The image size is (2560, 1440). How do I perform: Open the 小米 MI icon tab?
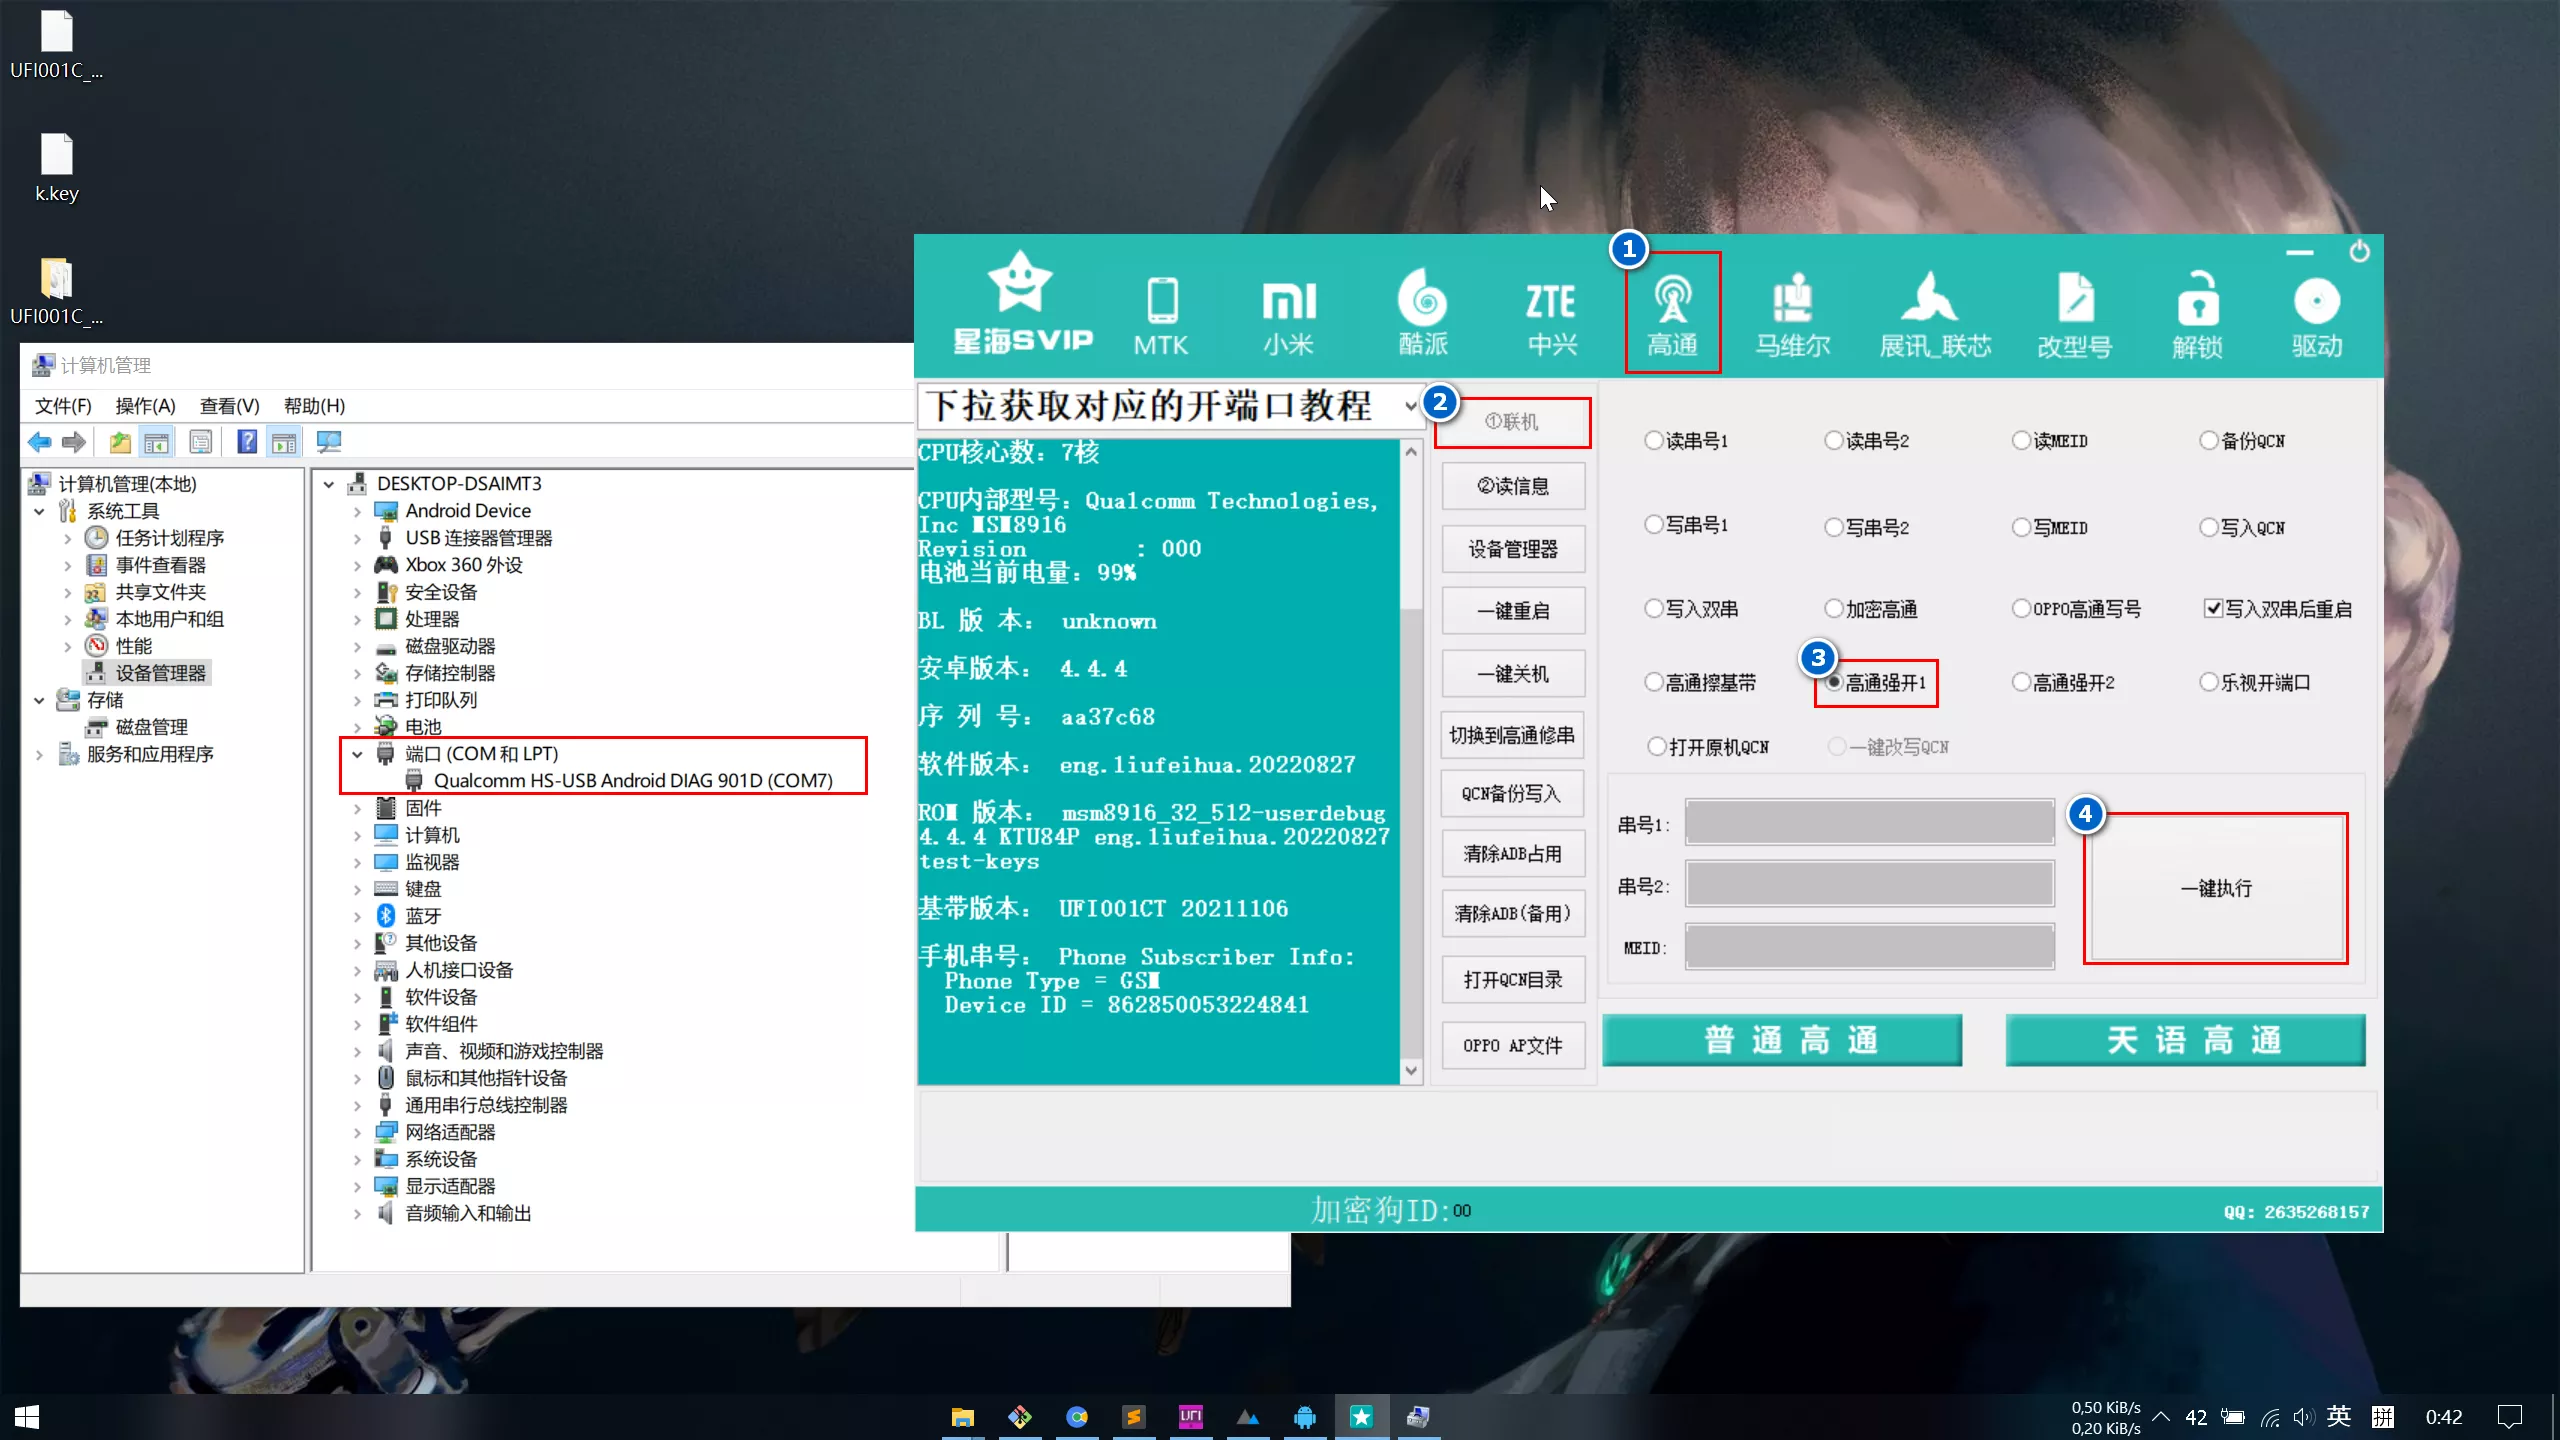pyautogui.click(x=1288, y=316)
